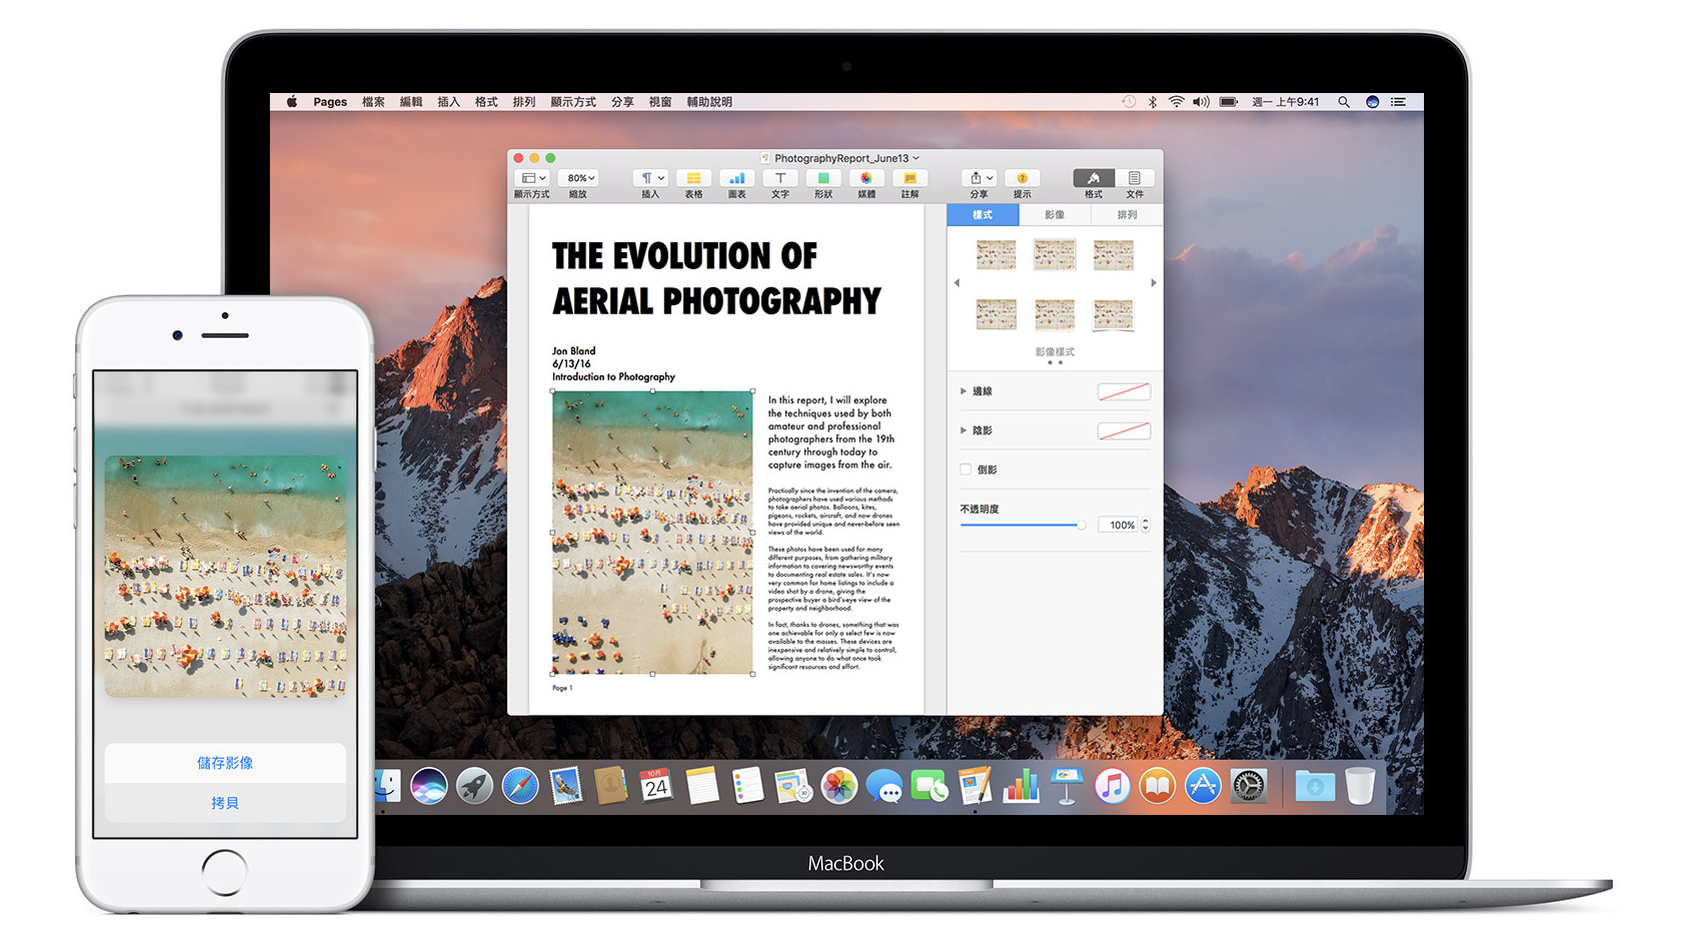Expand the 邊線 (Border) section
Image resolution: width=1684 pixels, height=944 pixels.
(963, 391)
